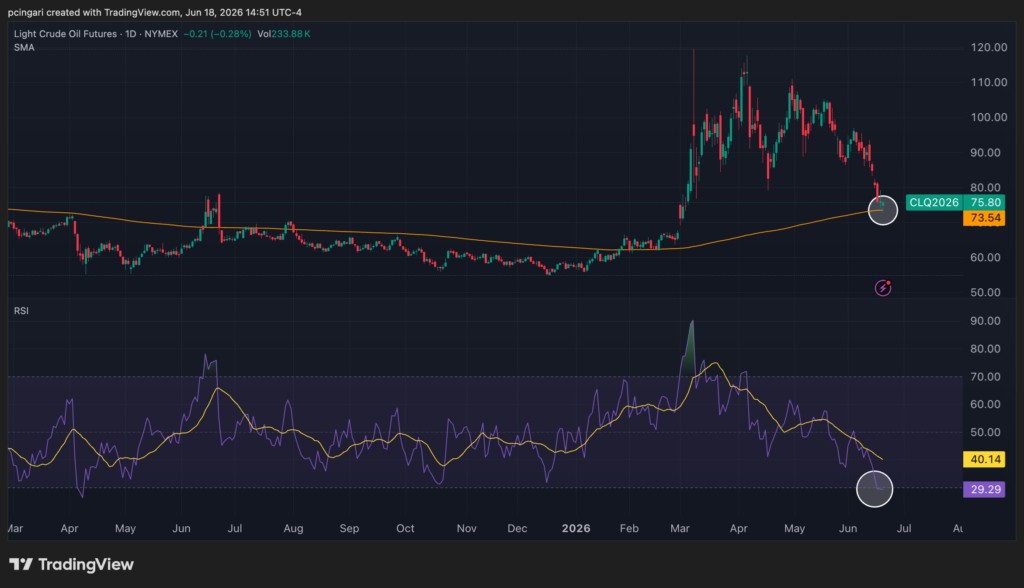Click the 70.00 RSI axis label
The height and width of the screenshot is (588, 1024).
[985, 377]
